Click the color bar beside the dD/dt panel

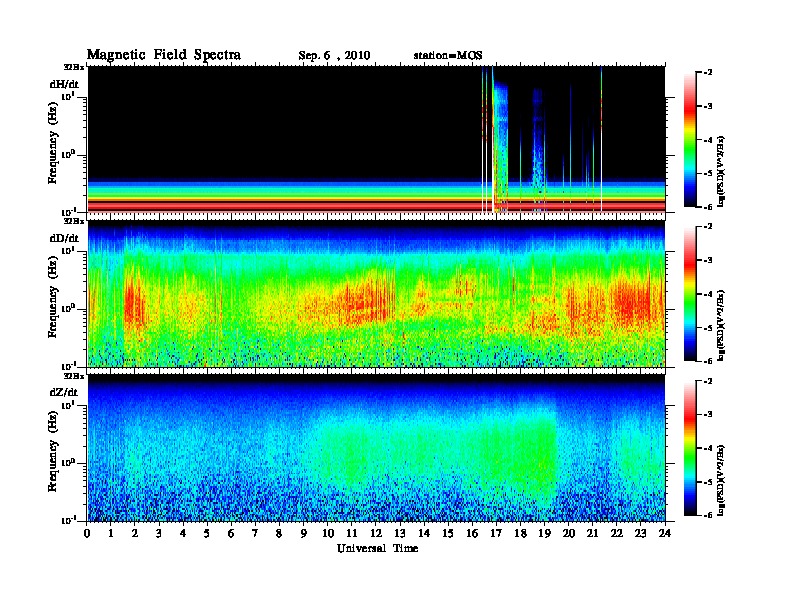tap(689, 294)
